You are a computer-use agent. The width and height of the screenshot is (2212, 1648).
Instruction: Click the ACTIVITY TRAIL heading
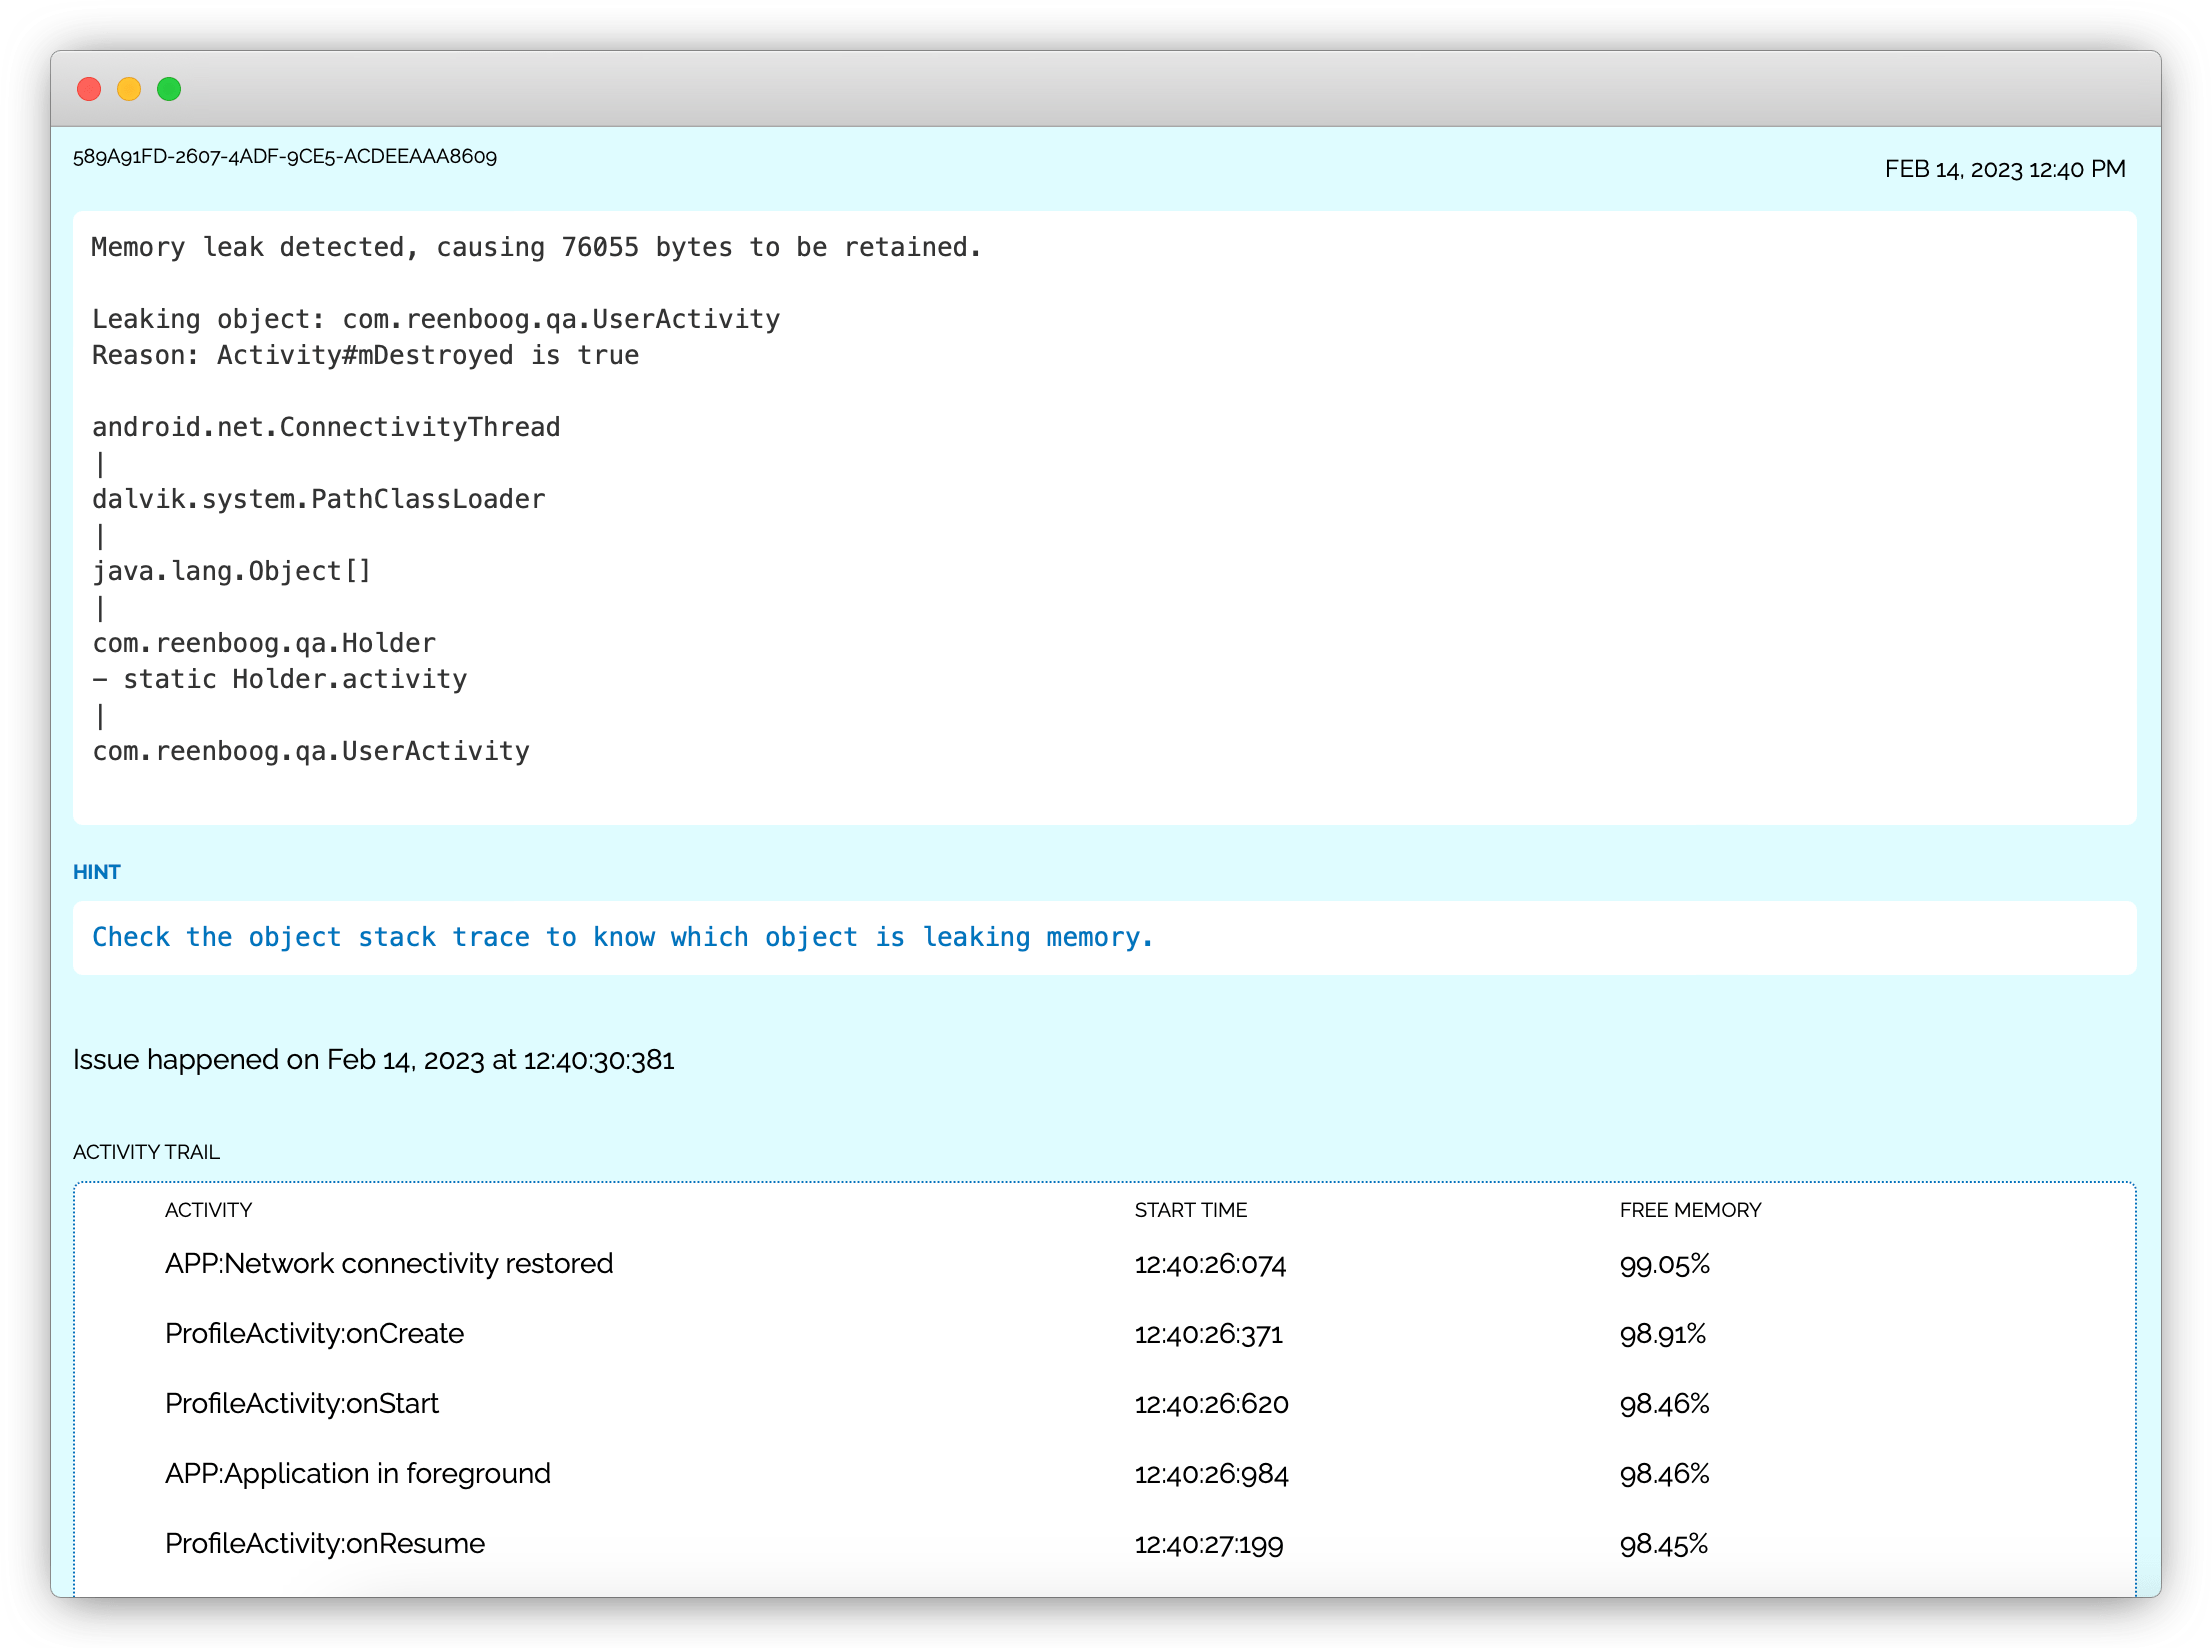click(x=146, y=1152)
